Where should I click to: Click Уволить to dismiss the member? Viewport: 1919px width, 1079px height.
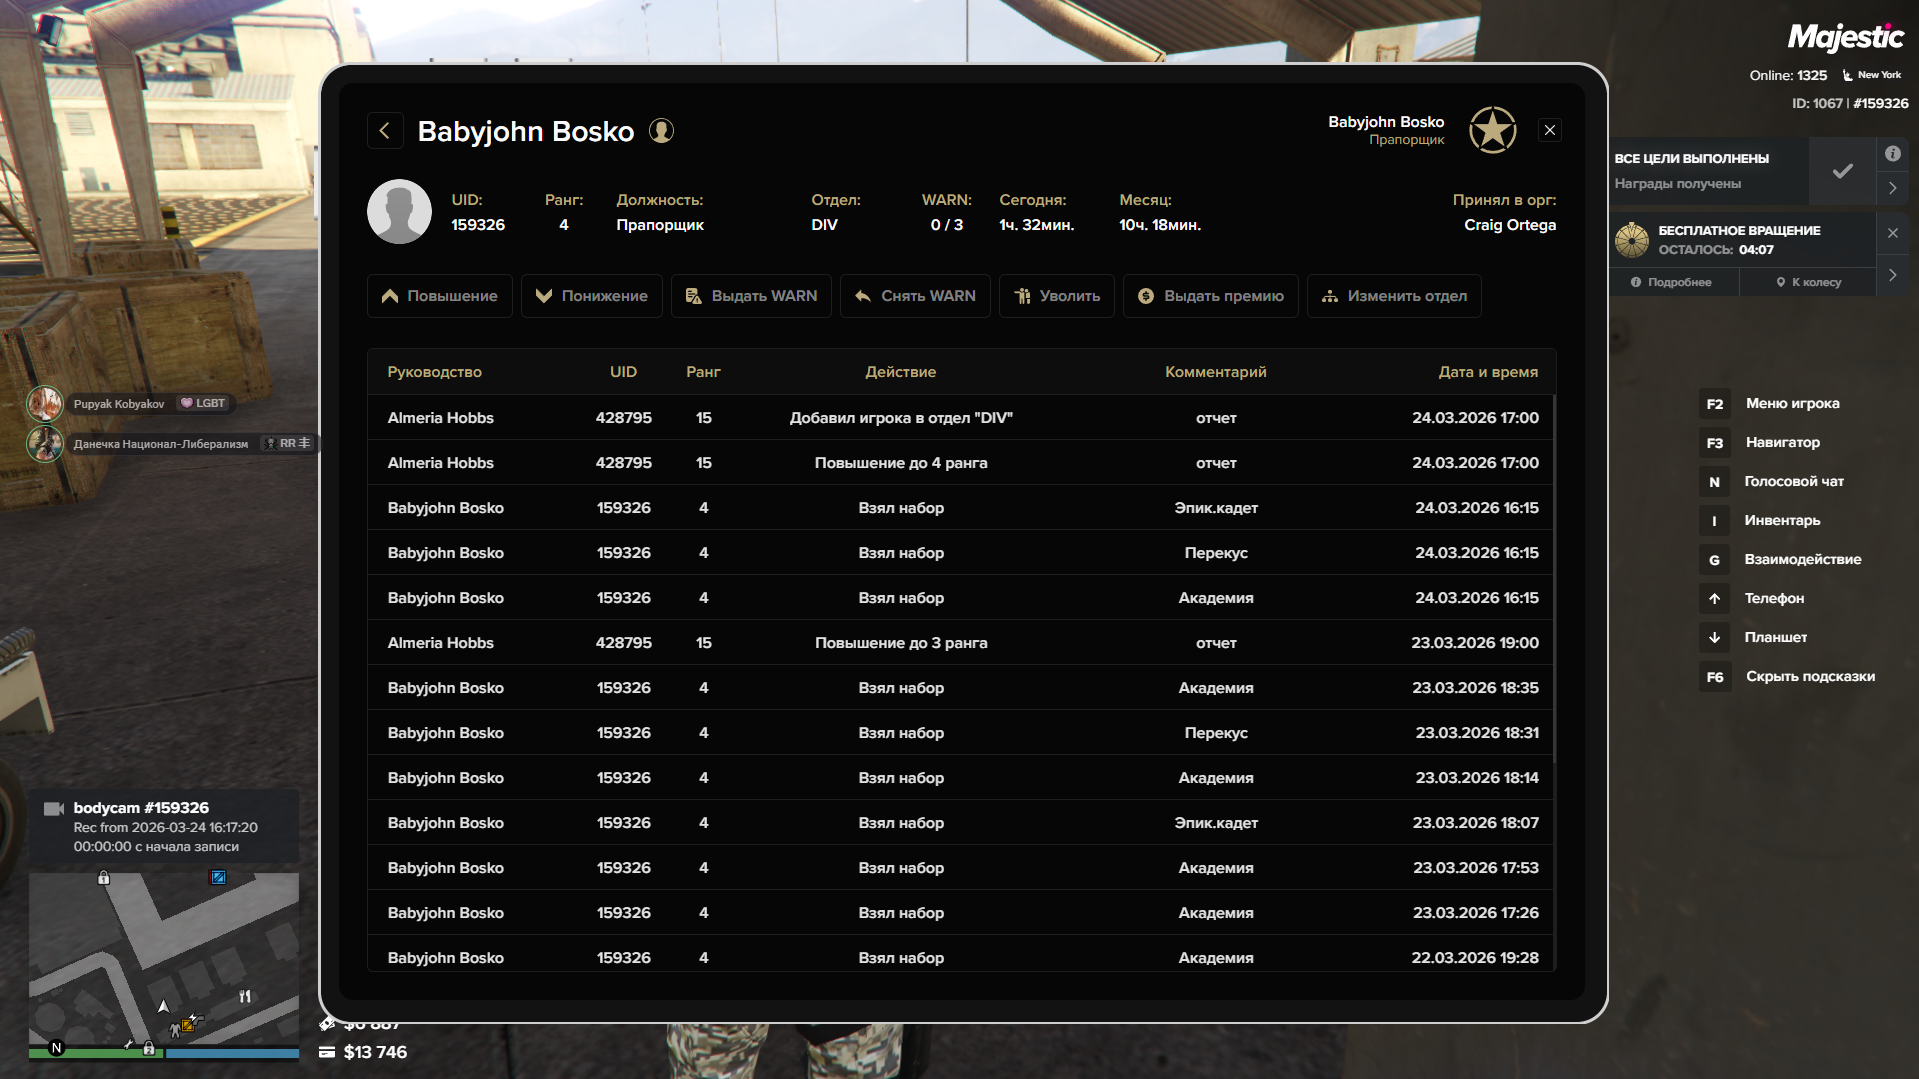click(1056, 296)
